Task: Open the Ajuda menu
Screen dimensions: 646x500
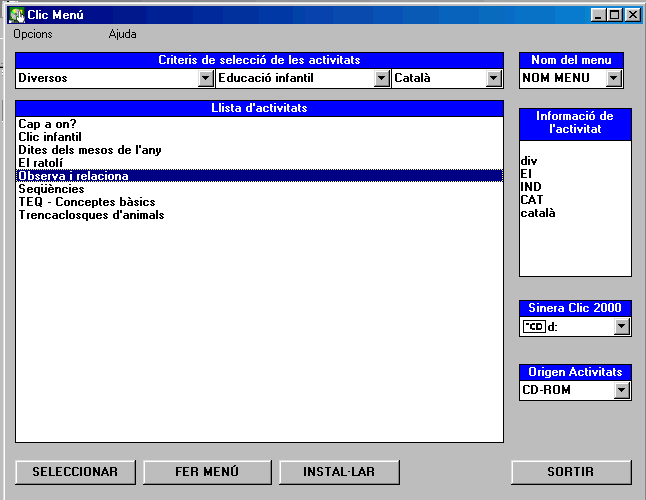Action: click(122, 34)
